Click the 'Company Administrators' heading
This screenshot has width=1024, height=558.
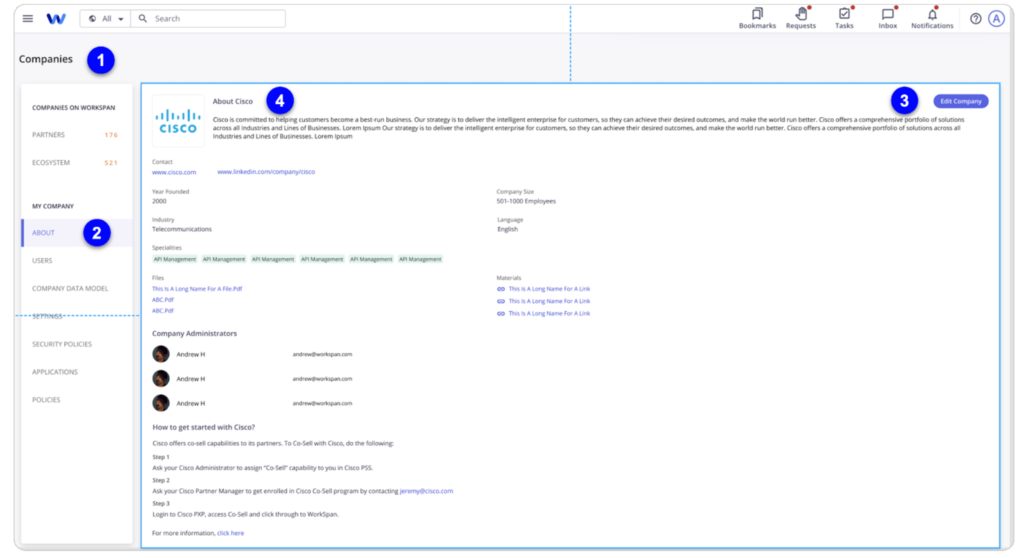point(194,333)
